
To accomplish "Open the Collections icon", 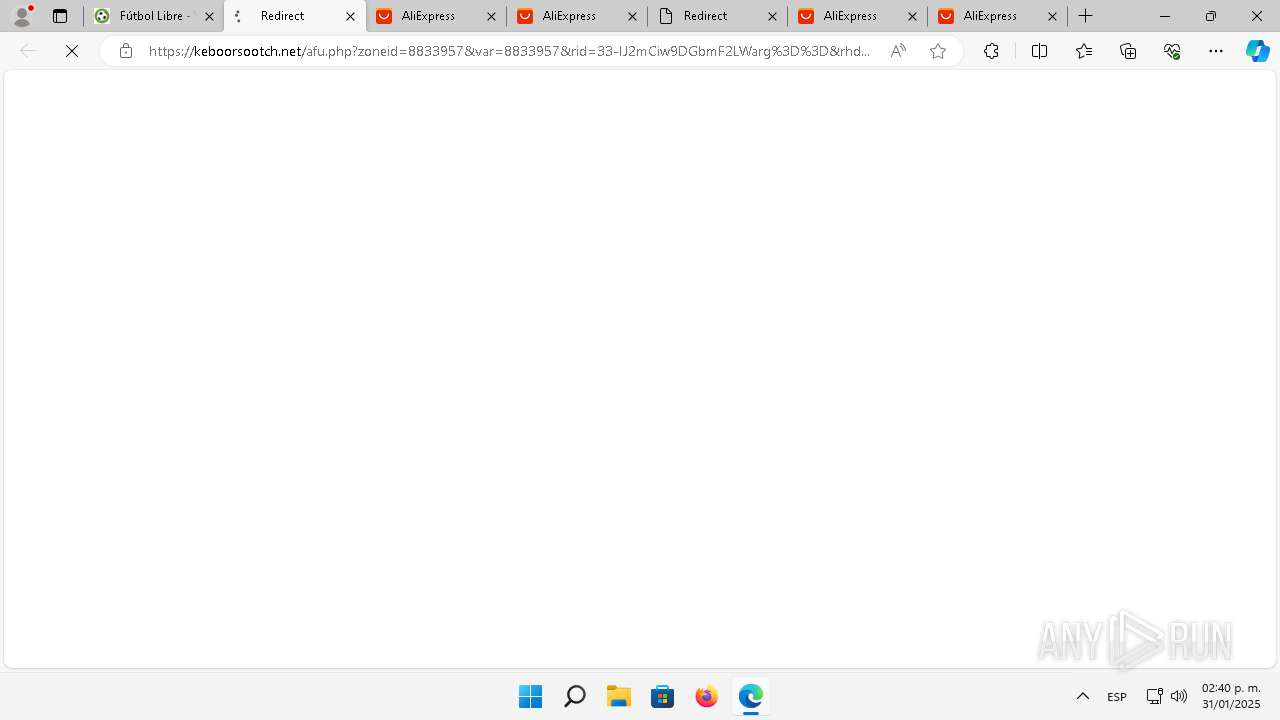I will [x=1128, y=51].
